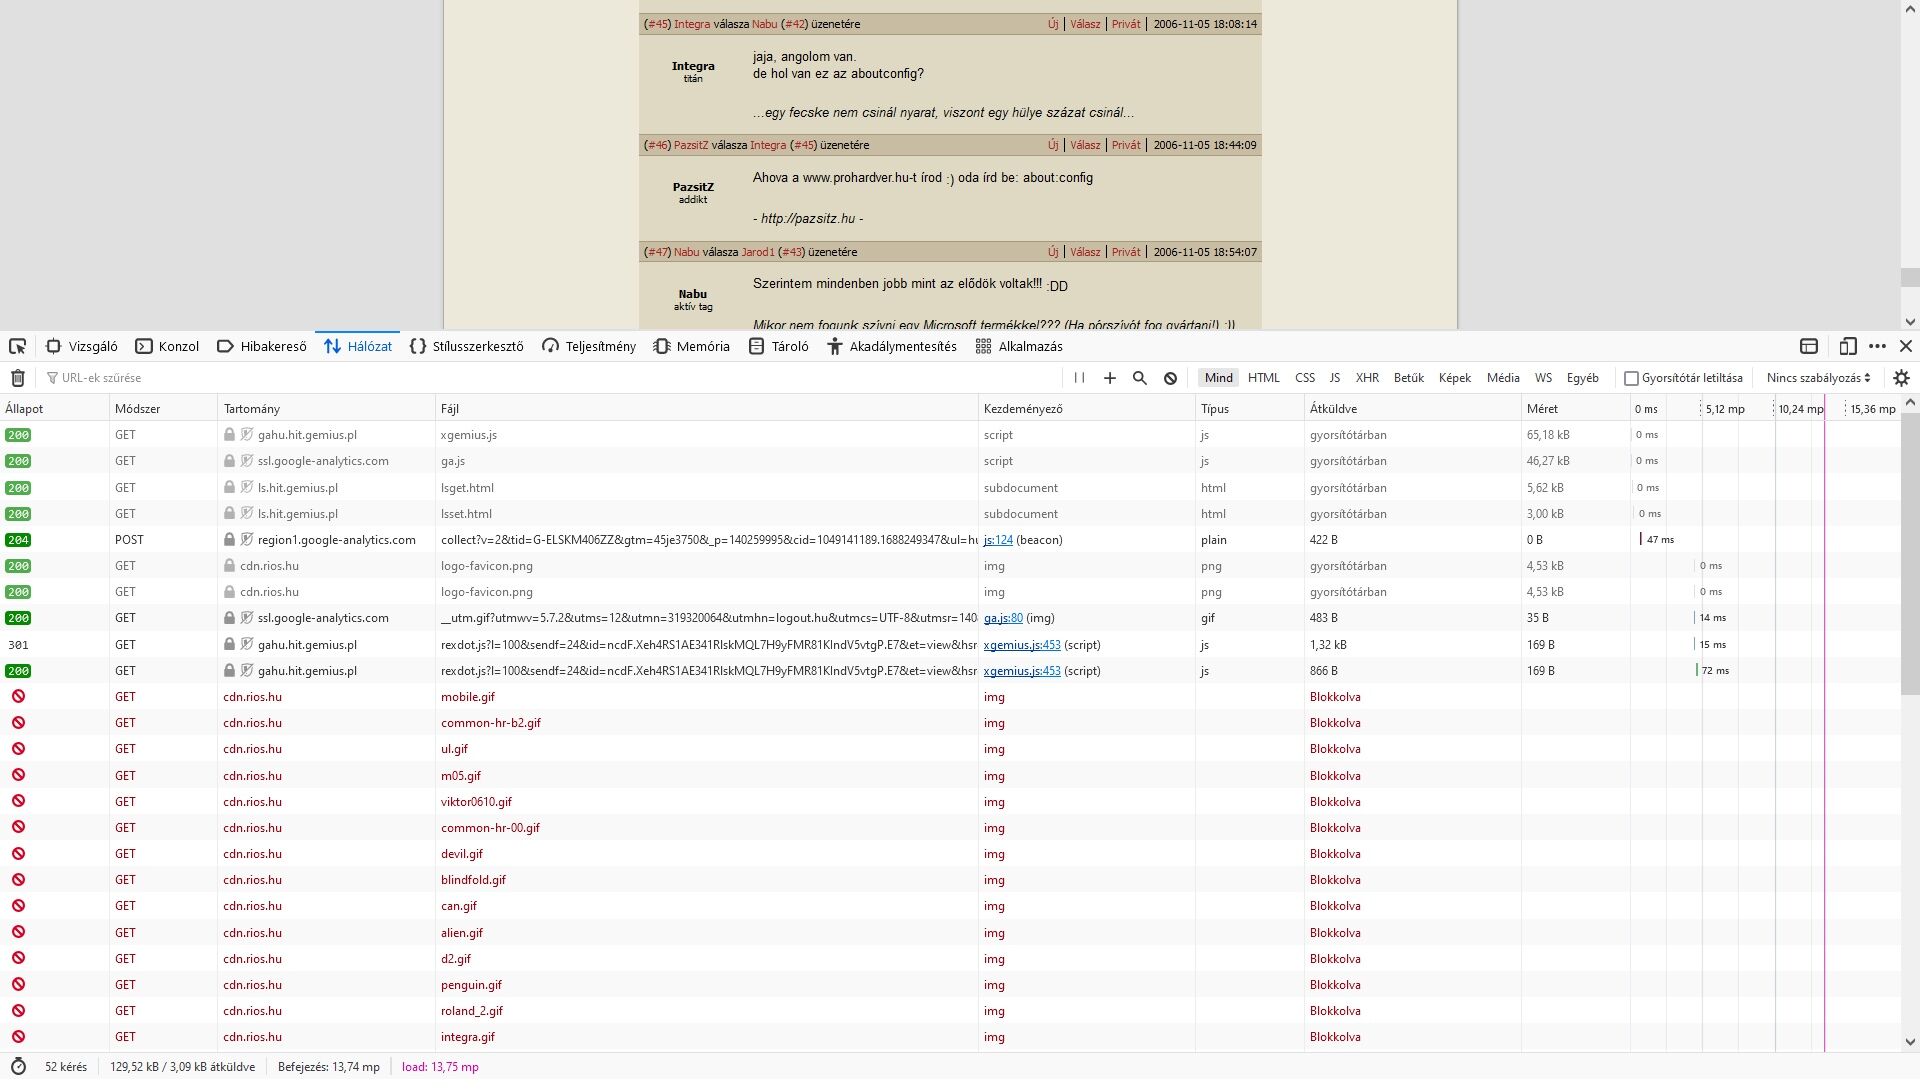Open network settings gear icon
The image size is (1920, 1092).
pyautogui.click(x=1901, y=378)
